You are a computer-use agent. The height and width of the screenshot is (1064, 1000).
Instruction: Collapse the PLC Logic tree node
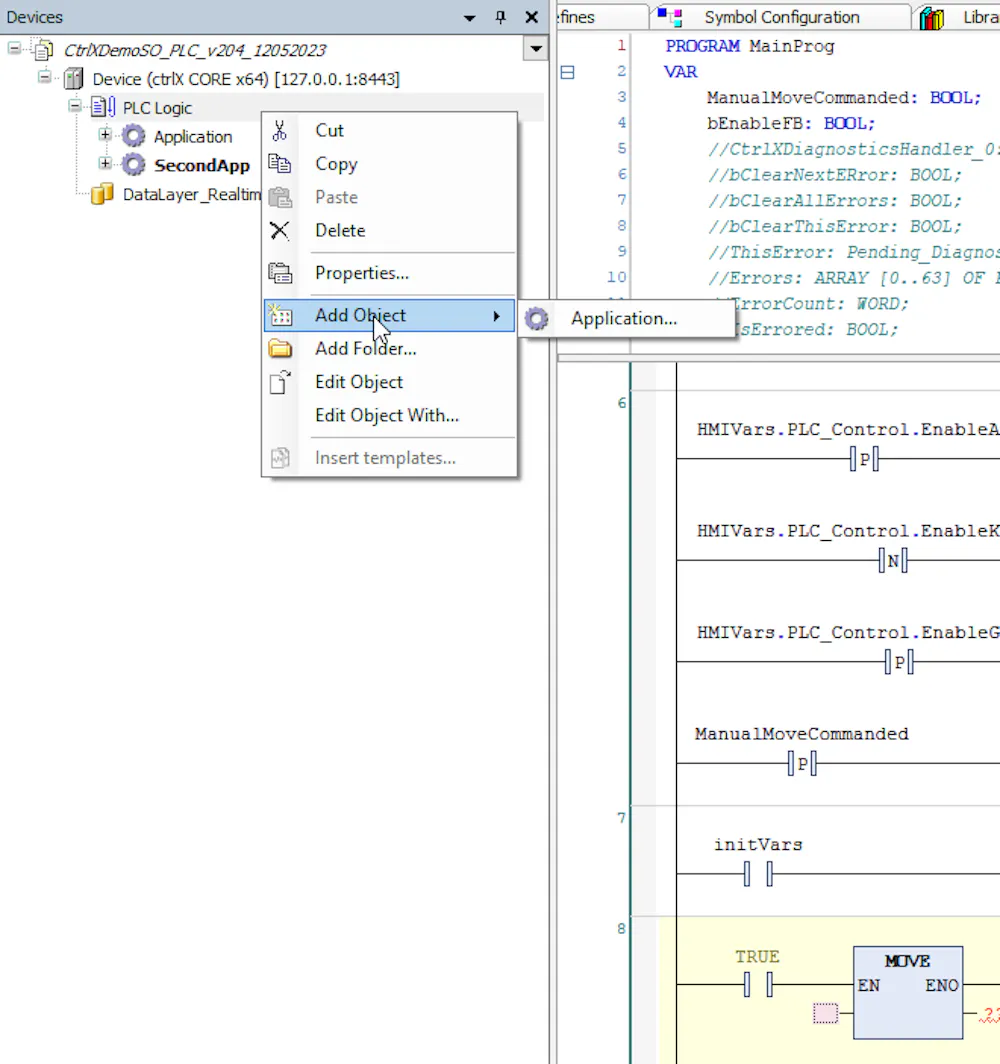click(x=75, y=106)
